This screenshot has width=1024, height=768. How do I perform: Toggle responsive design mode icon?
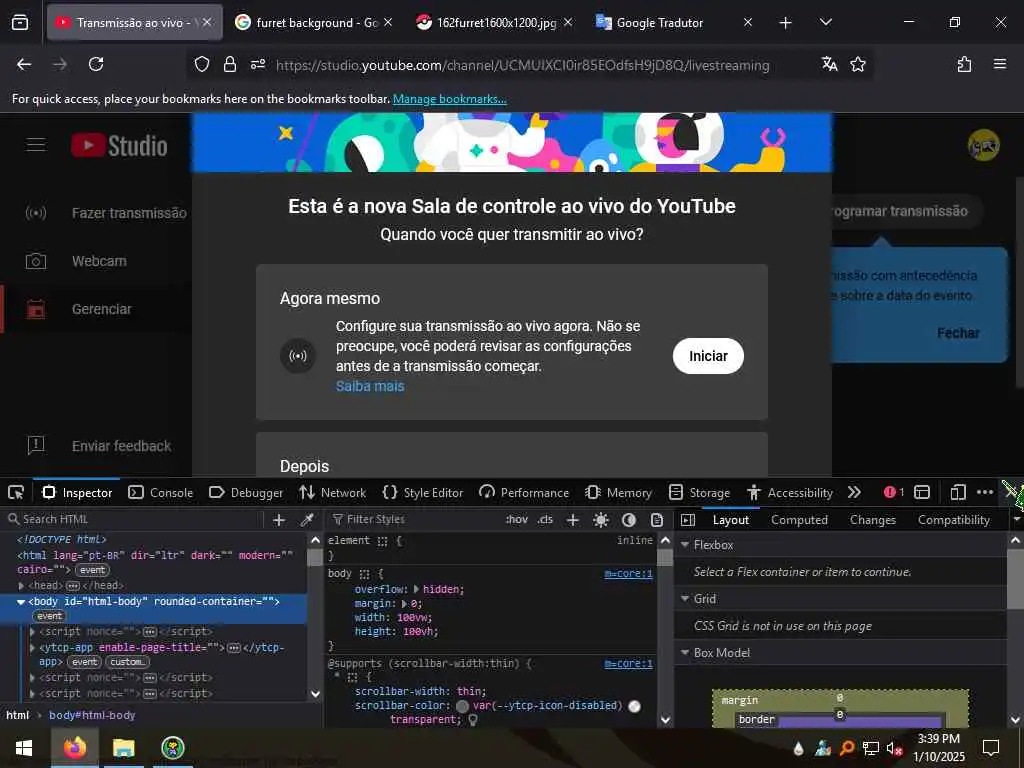point(958,492)
